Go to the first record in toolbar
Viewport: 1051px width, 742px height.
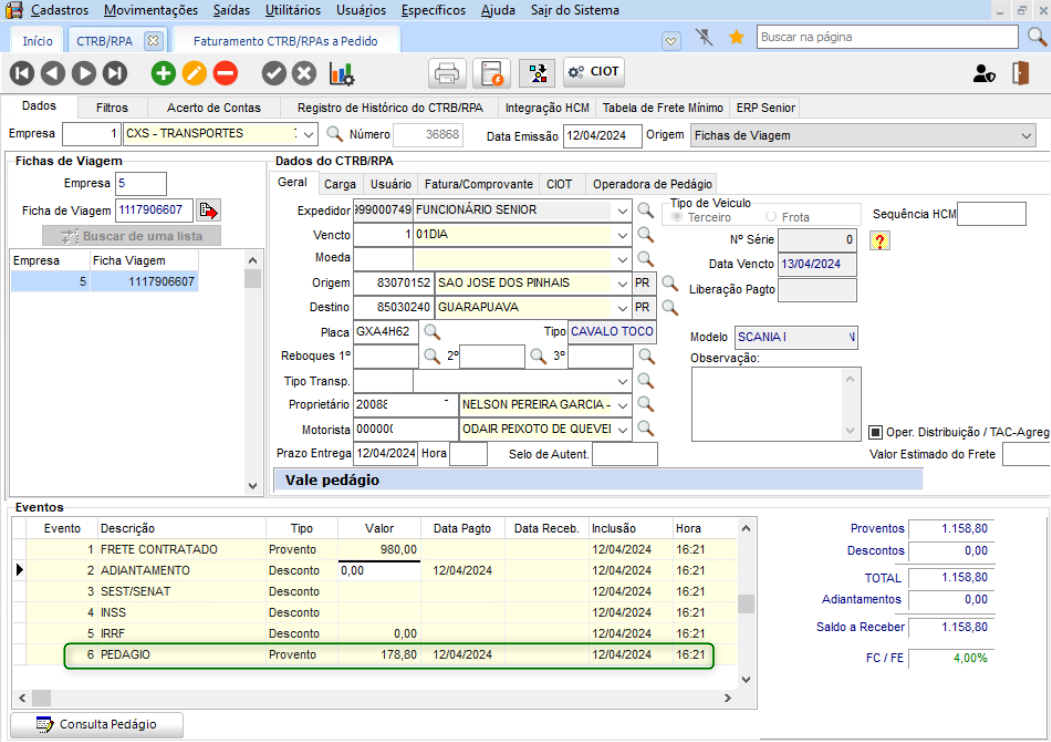(x=22, y=73)
